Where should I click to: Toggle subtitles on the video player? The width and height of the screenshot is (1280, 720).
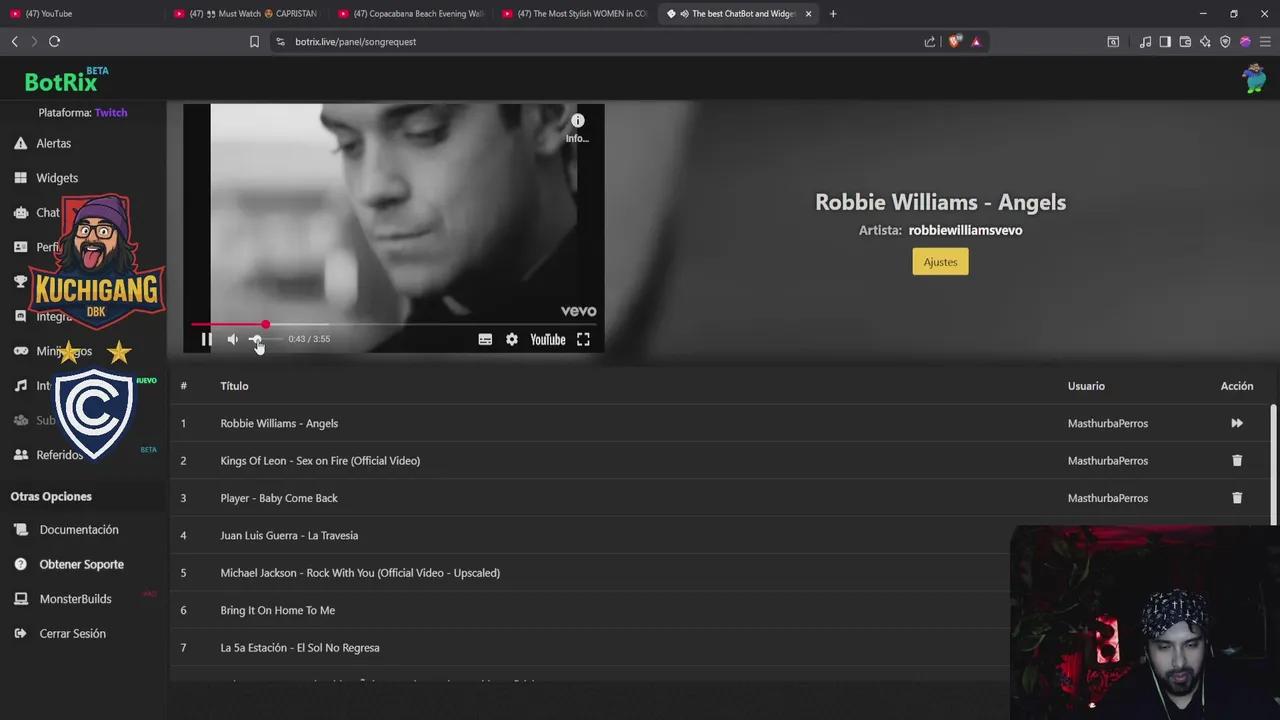485,339
